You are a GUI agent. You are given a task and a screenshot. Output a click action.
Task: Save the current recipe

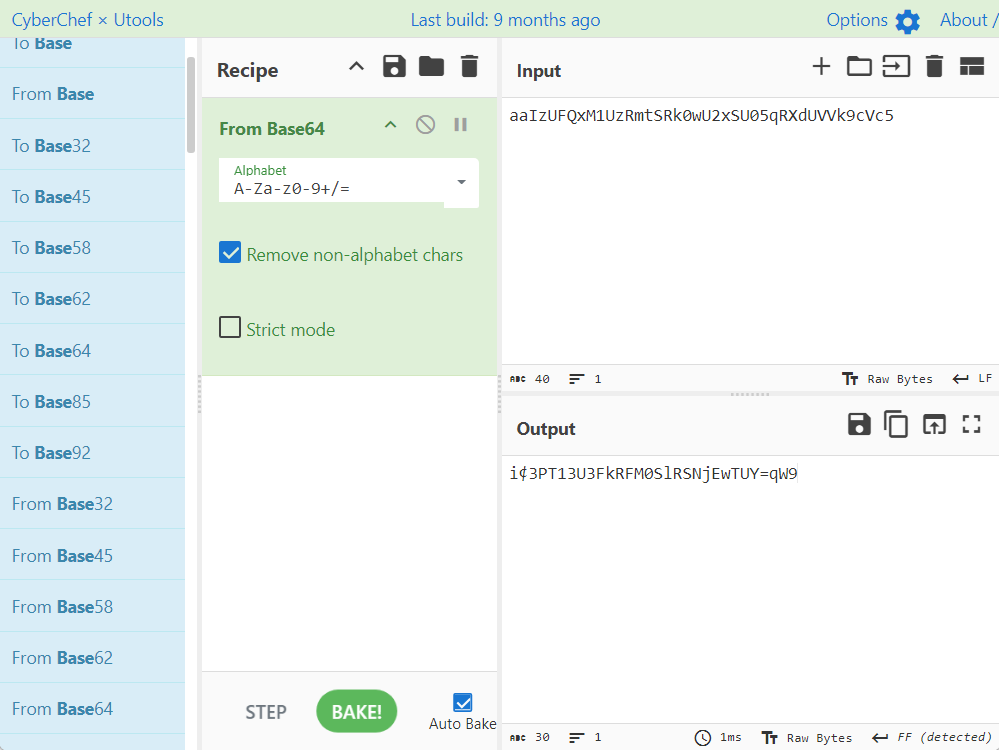tap(394, 67)
